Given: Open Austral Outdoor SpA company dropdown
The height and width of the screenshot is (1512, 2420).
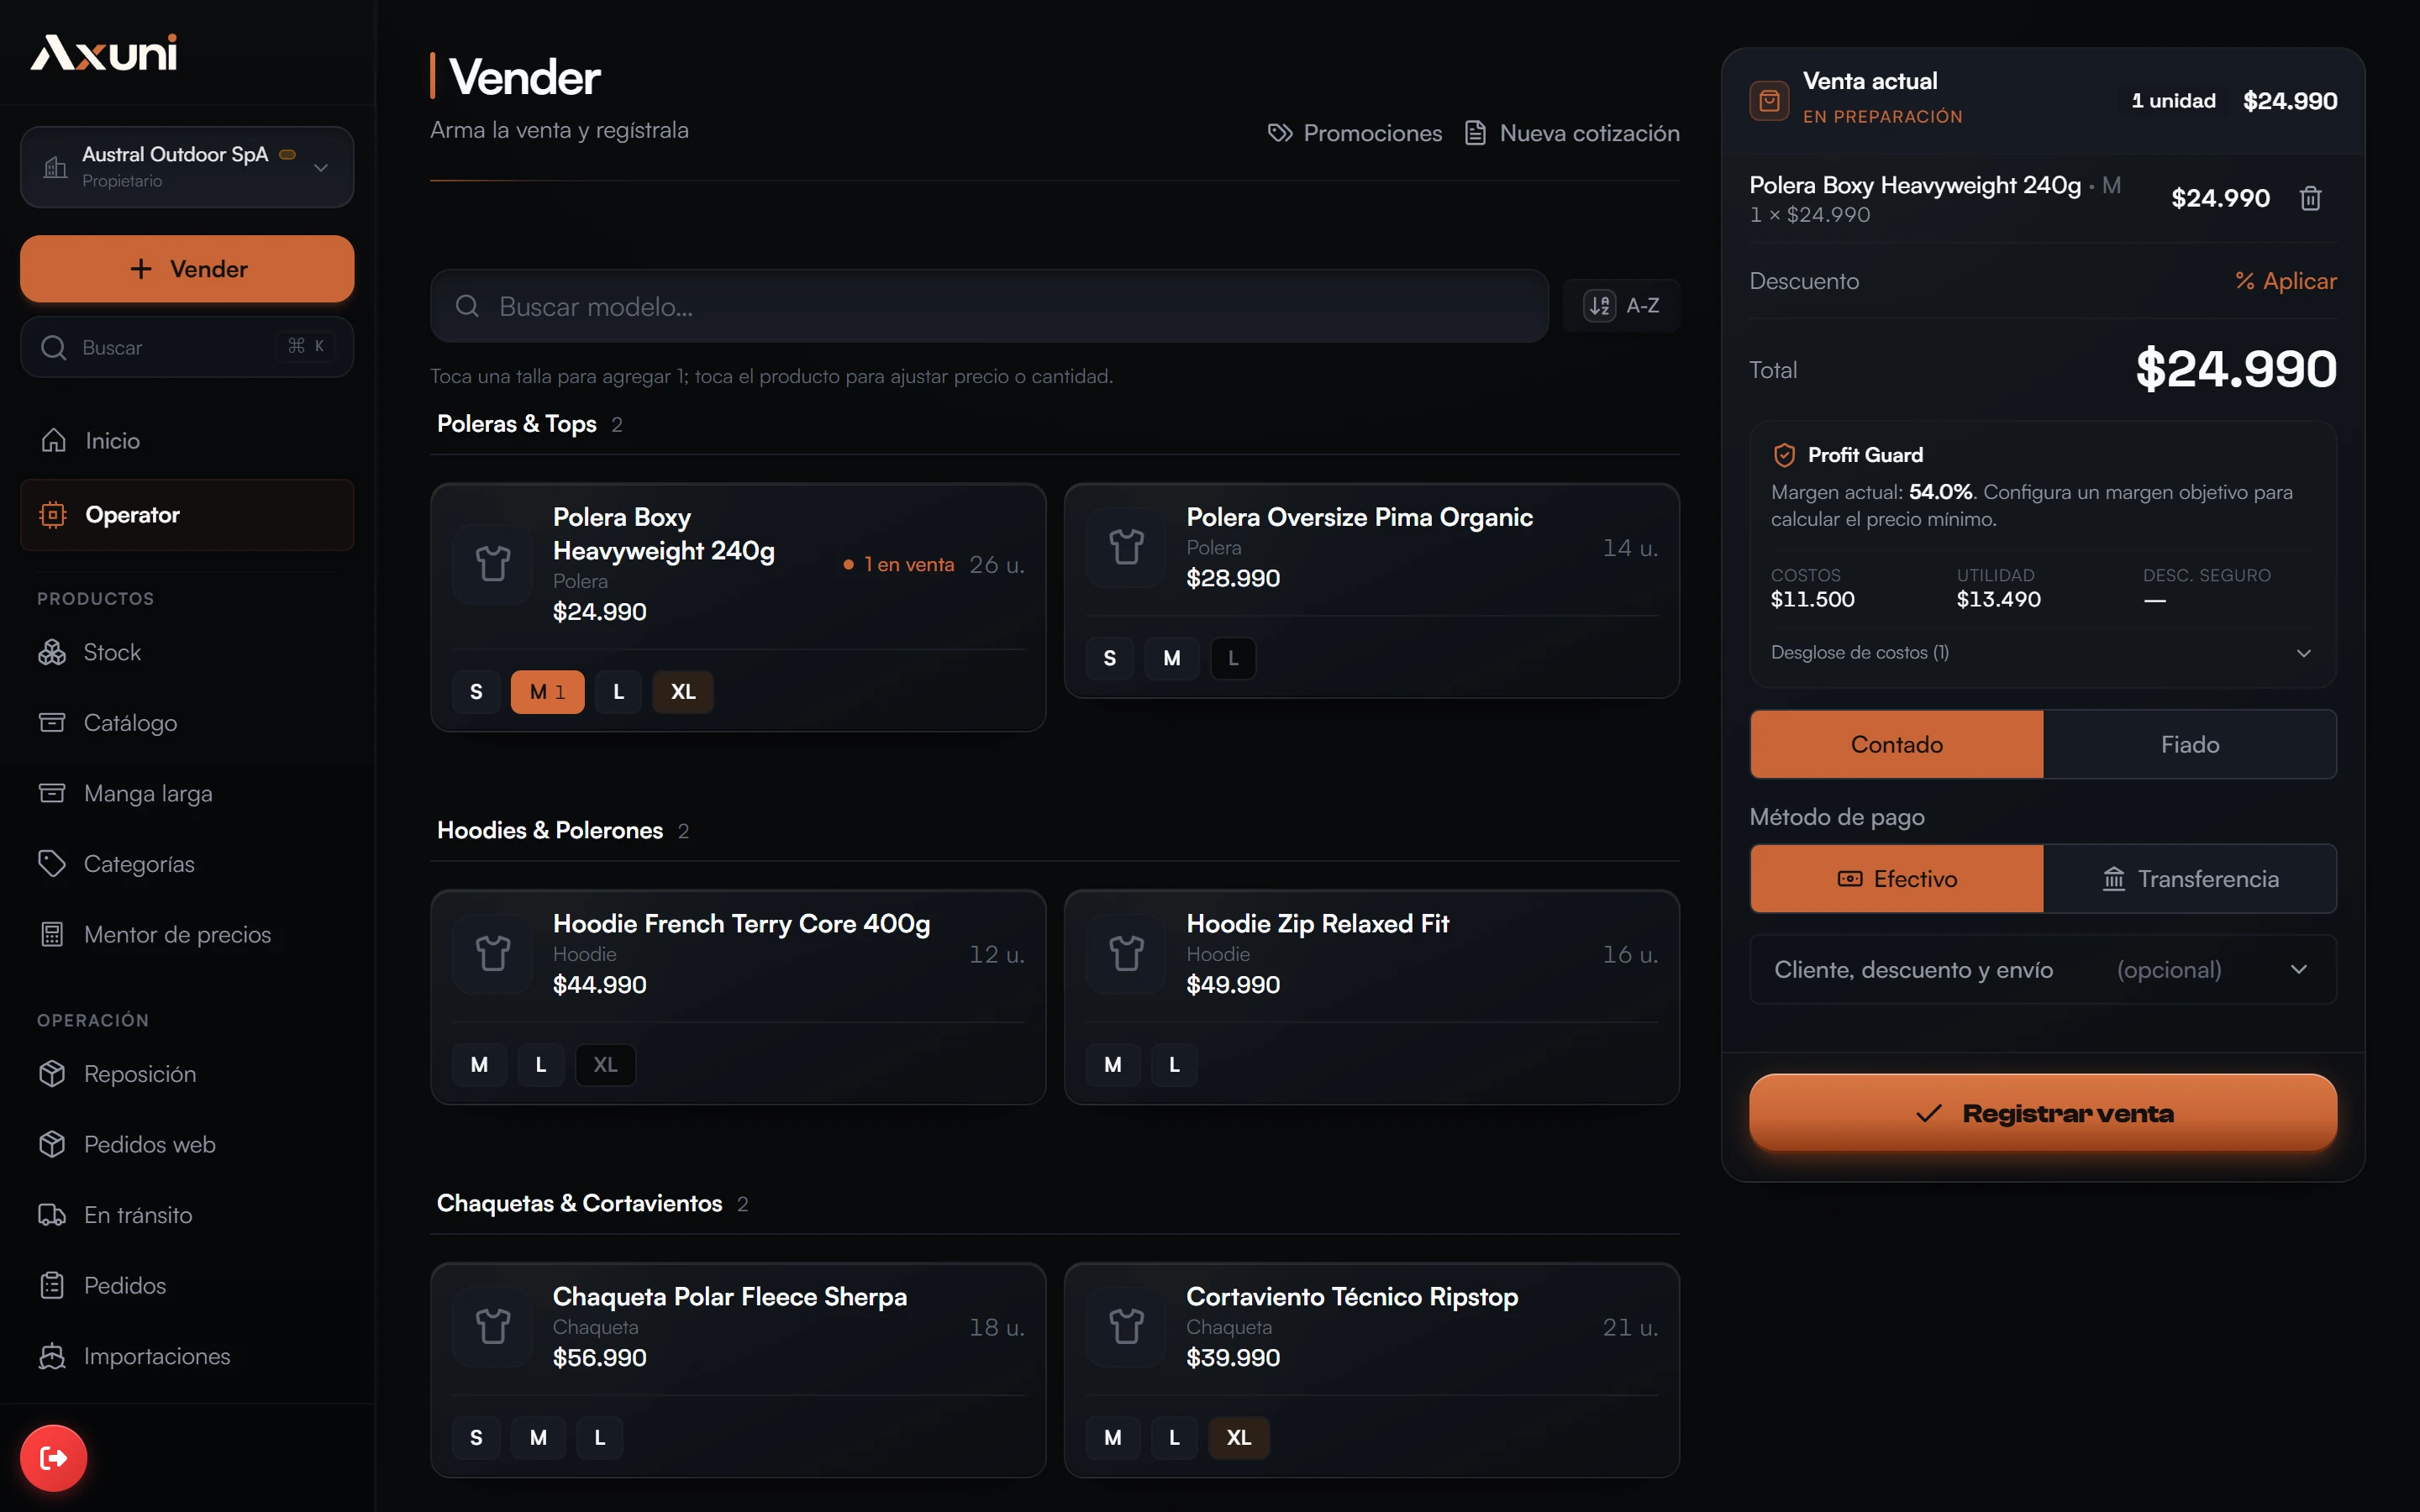Looking at the screenshot, I should pyautogui.click(x=187, y=167).
